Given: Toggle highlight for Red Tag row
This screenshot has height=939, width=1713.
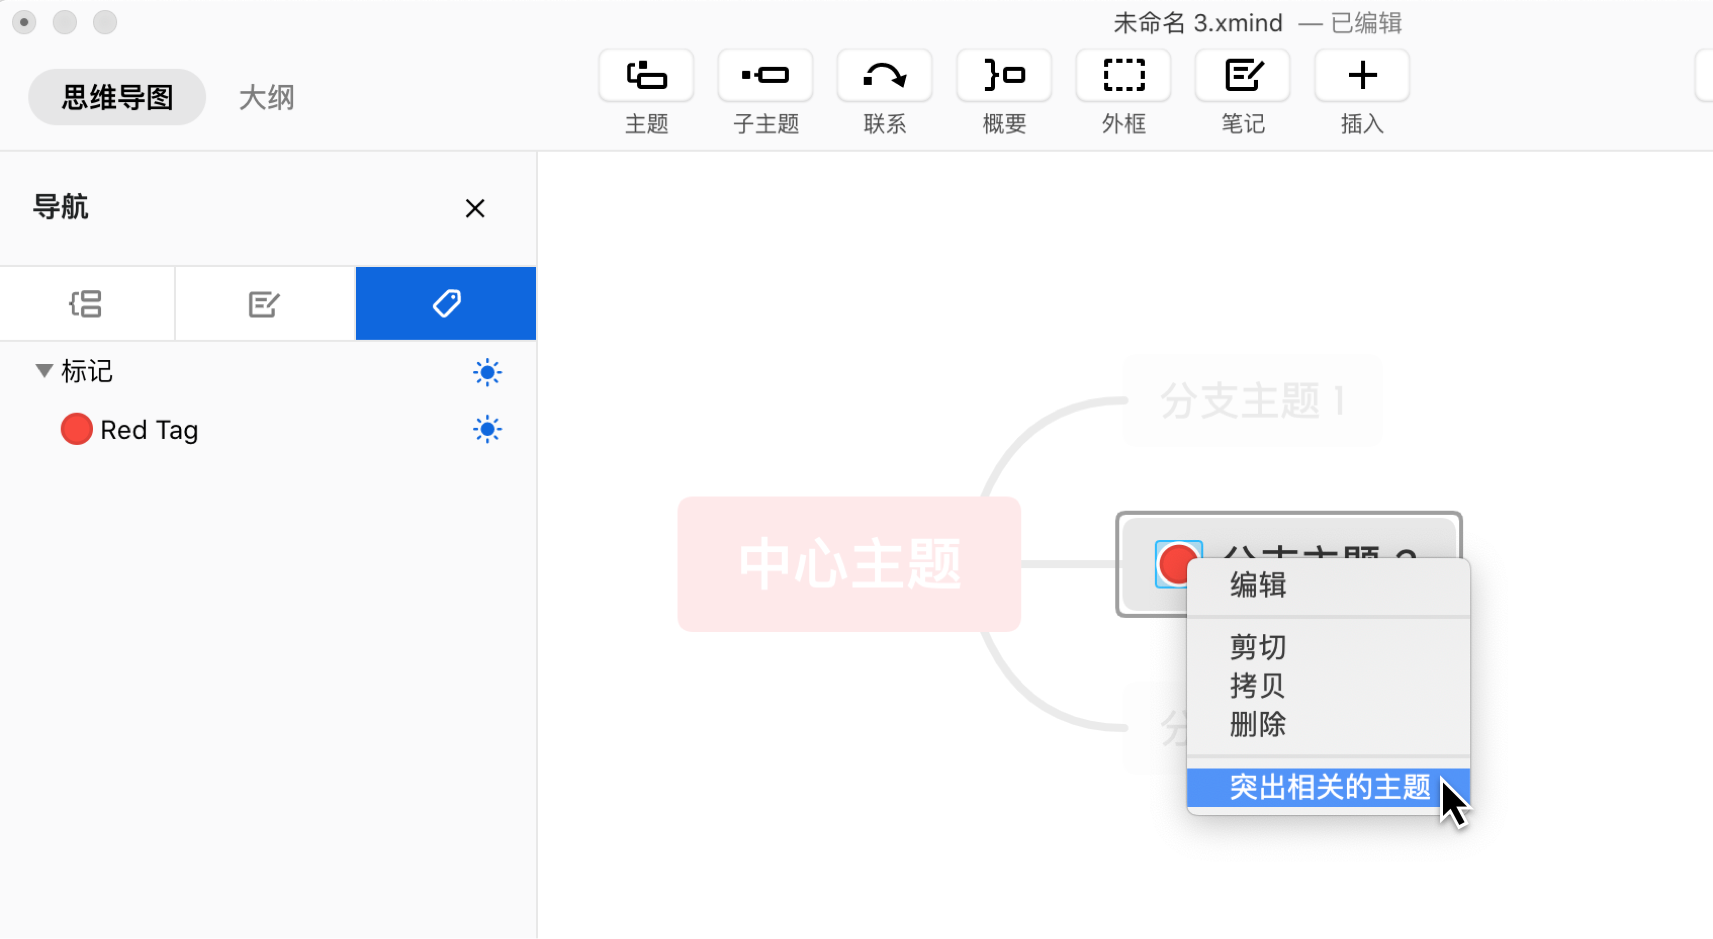Looking at the screenshot, I should click(x=487, y=430).
